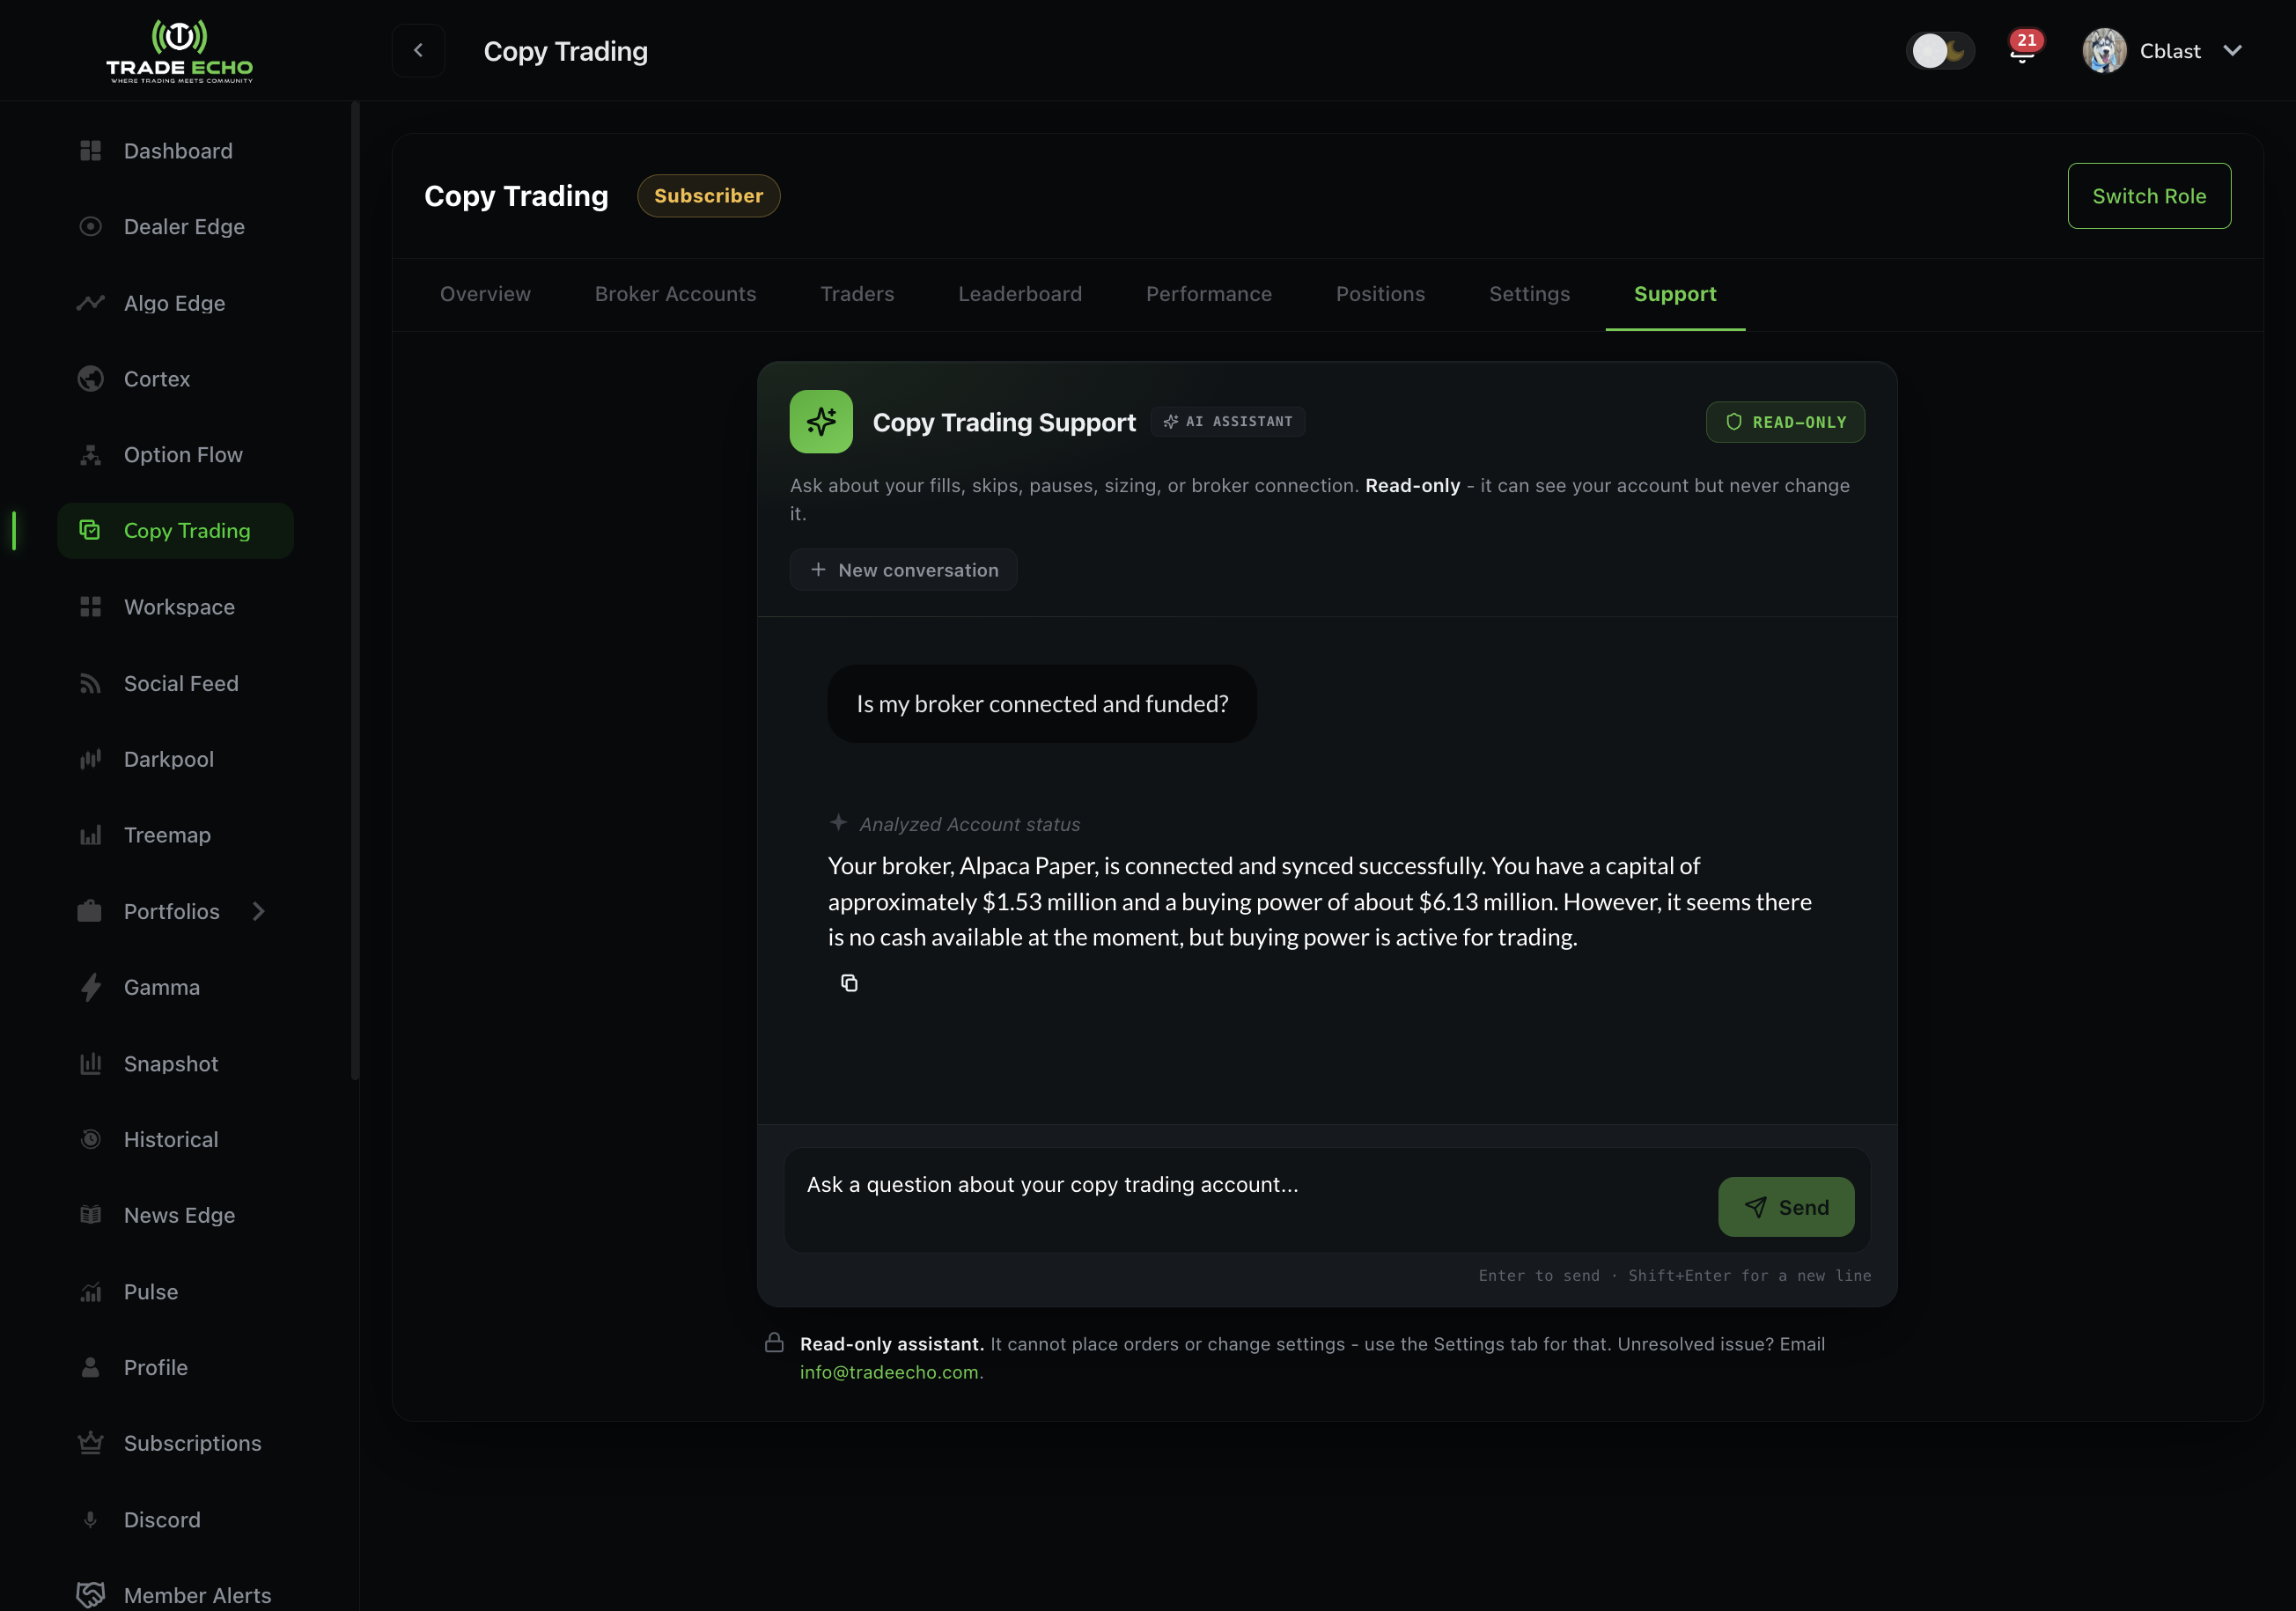The image size is (2296, 1611).
Task: Open Treemap chart icon
Action: [x=90, y=835]
